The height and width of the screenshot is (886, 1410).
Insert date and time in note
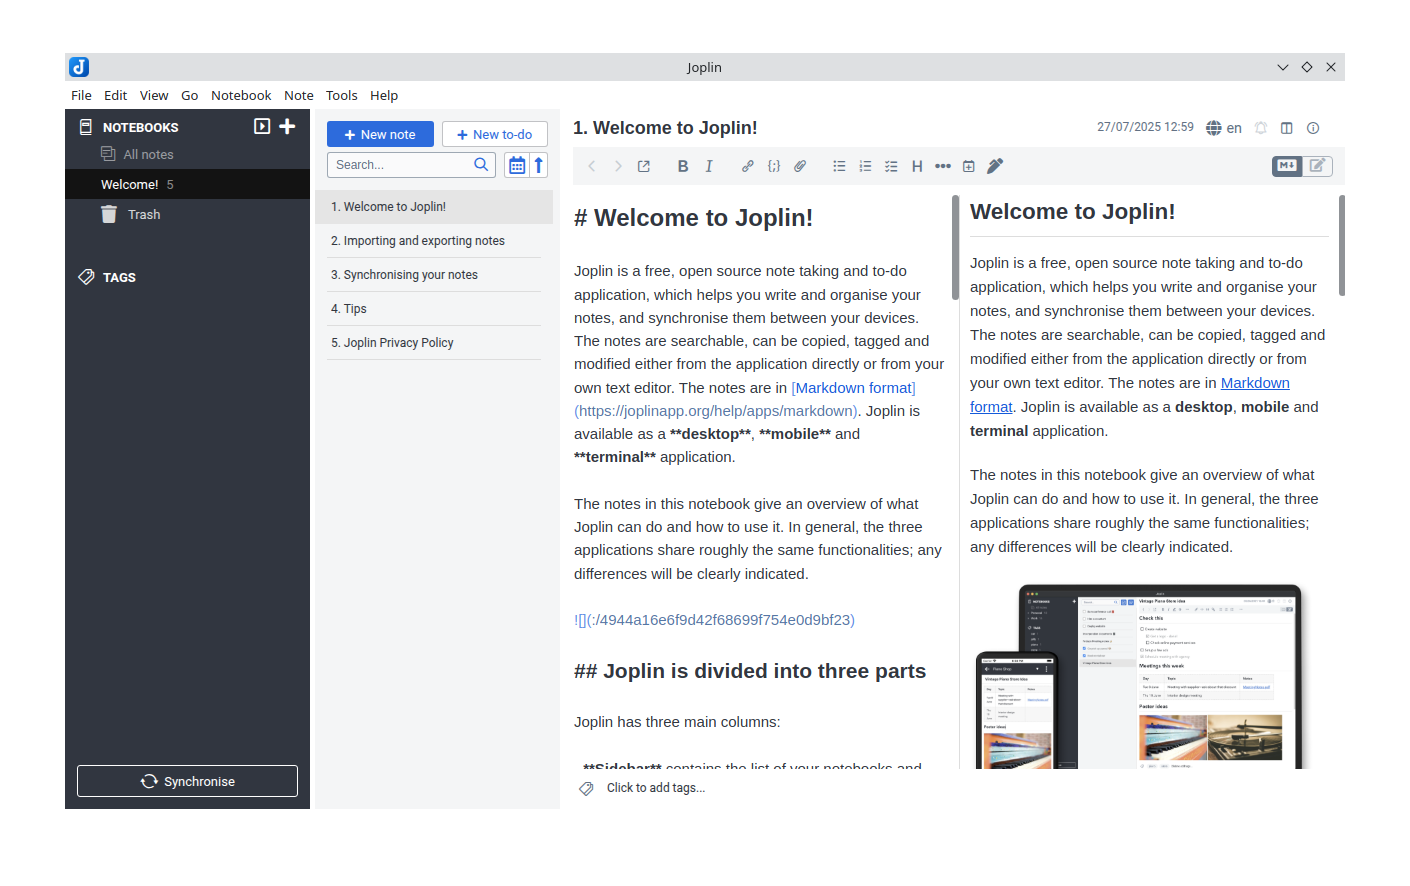pos(969,166)
